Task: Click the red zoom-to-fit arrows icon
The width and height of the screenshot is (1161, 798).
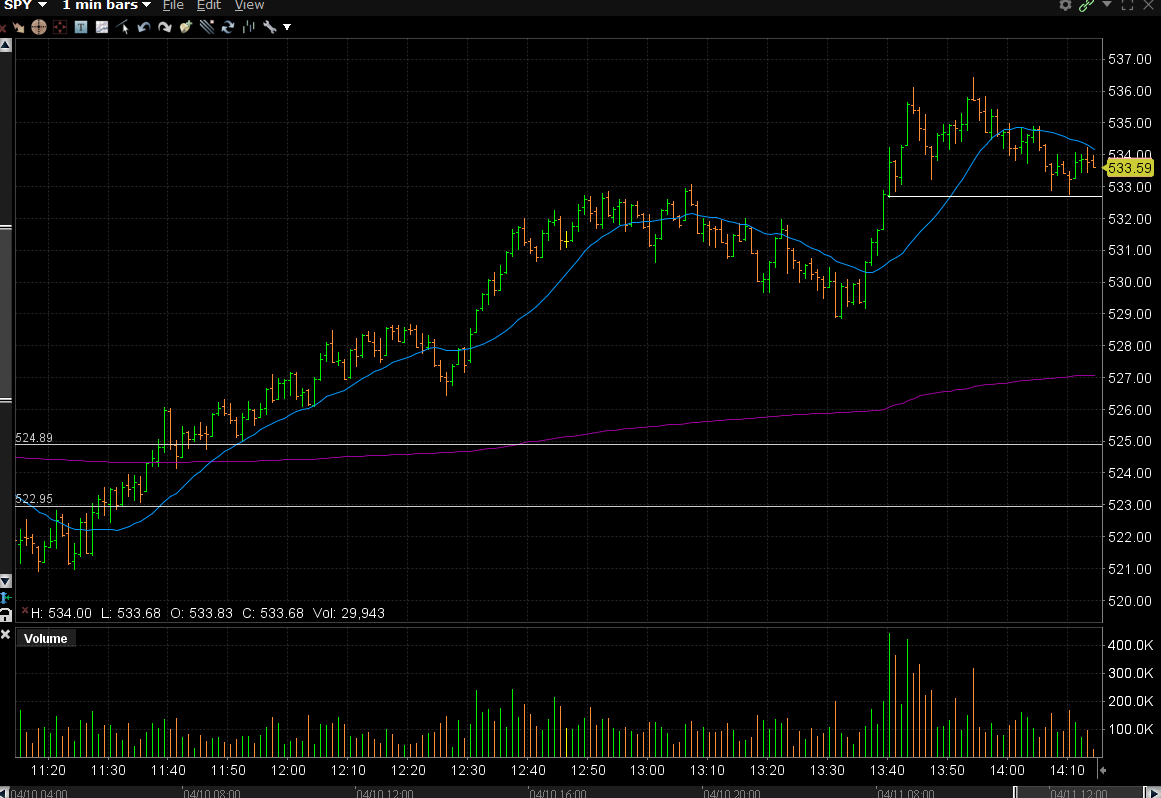Action: pyautogui.click(x=60, y=27)
